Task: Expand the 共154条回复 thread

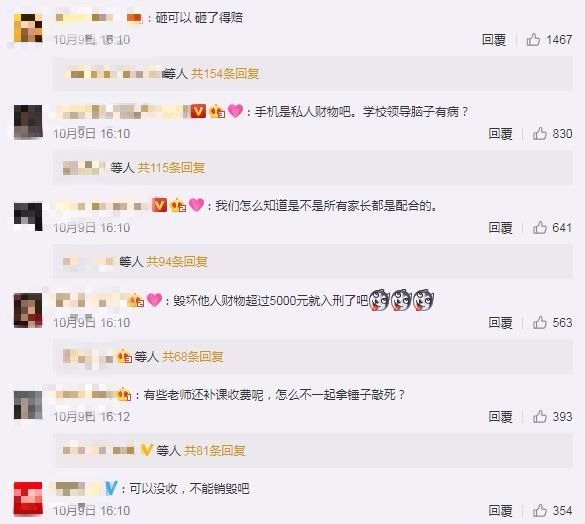Action: point(225,74)
